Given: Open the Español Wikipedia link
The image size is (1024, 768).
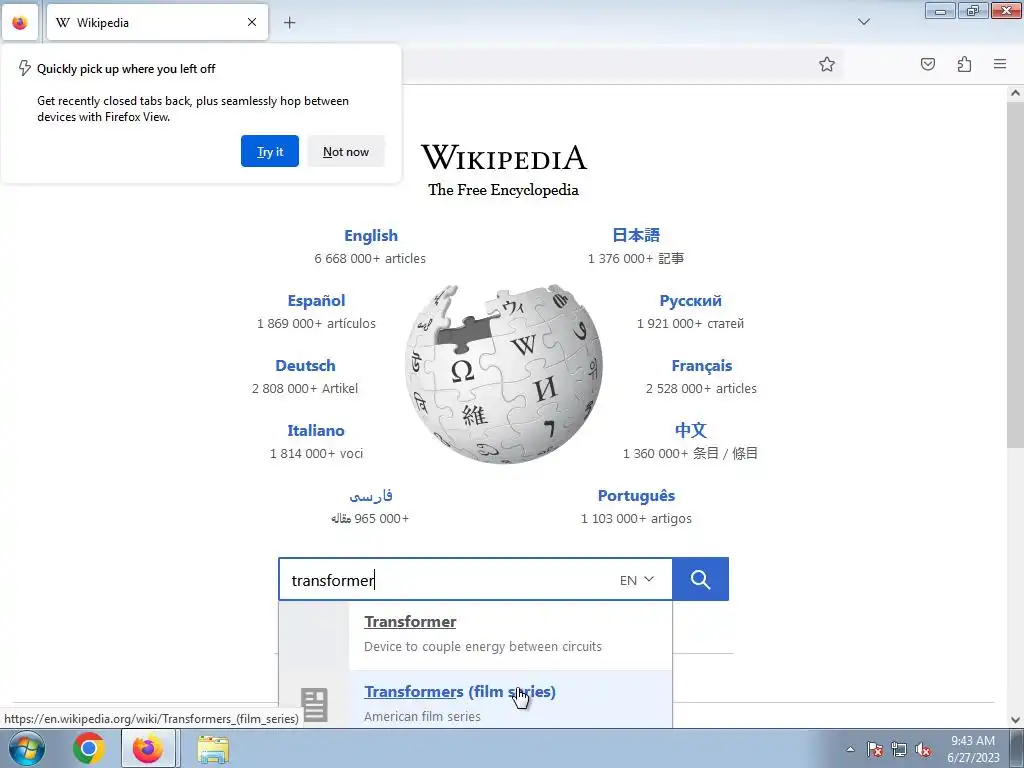Looking at the screenshot, I should click(x=316, y=301).
